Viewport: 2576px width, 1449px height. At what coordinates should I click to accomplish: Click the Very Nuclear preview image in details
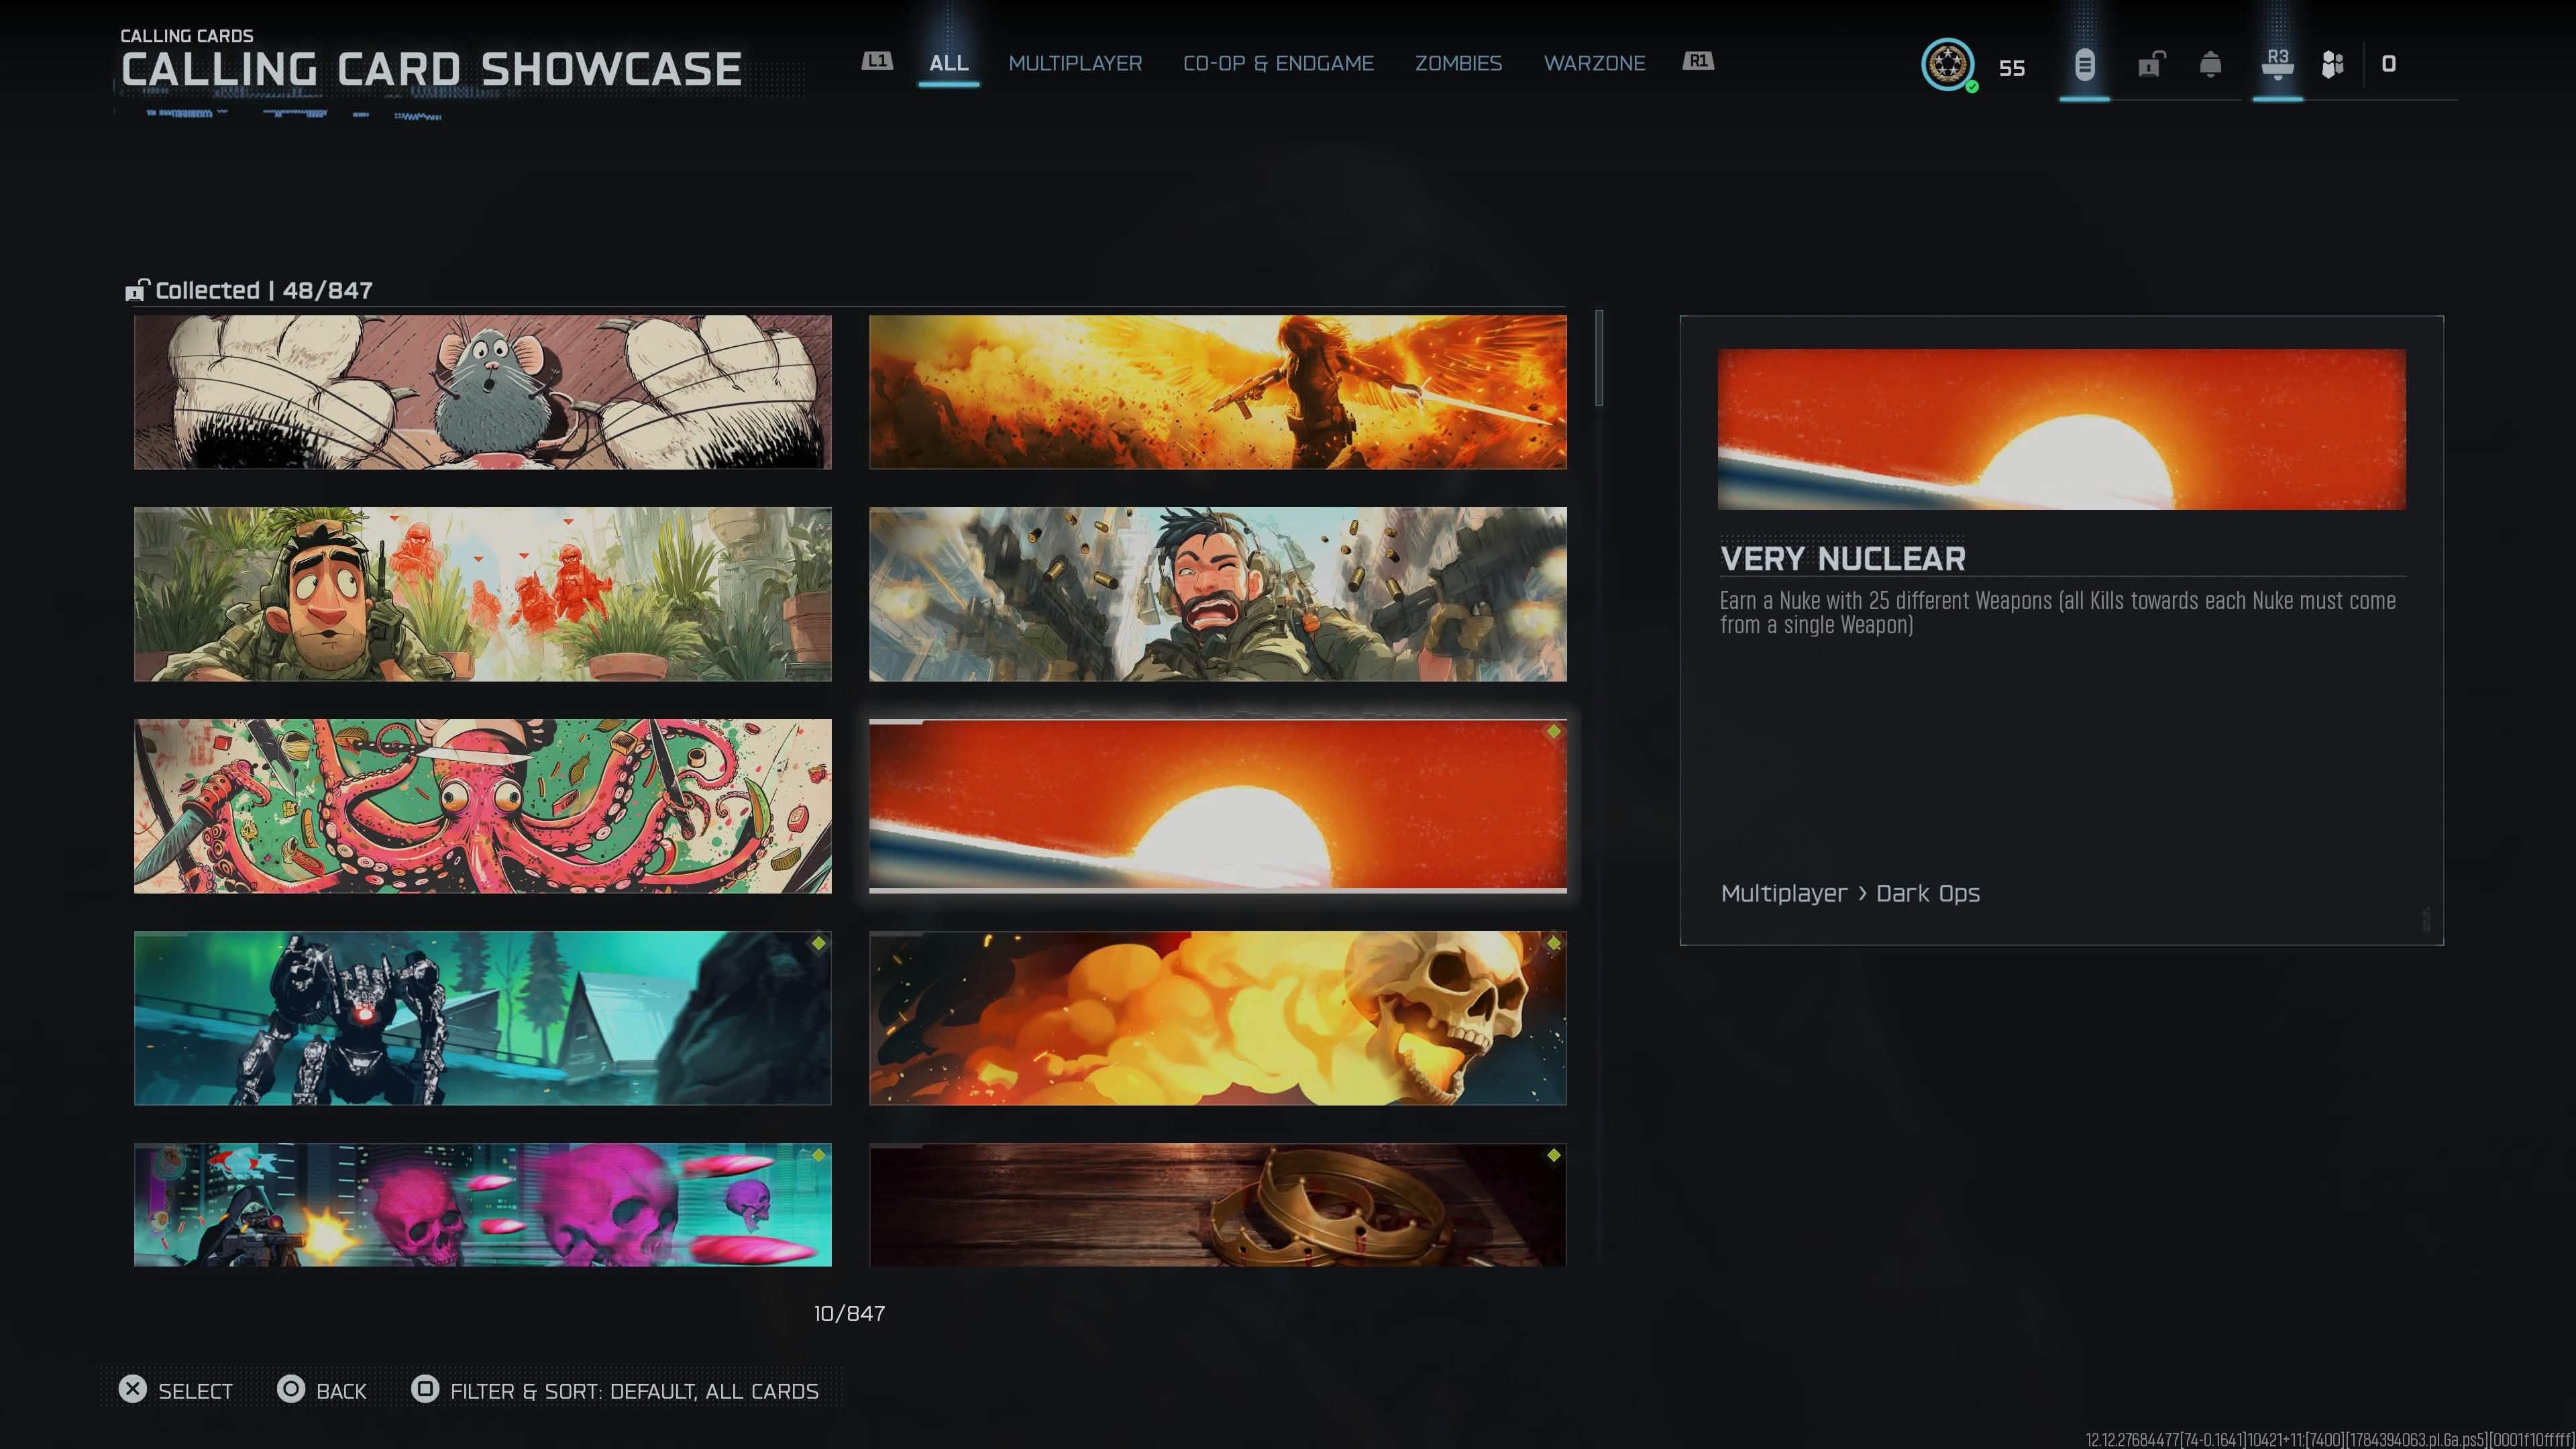click(x=2062, y=429)
